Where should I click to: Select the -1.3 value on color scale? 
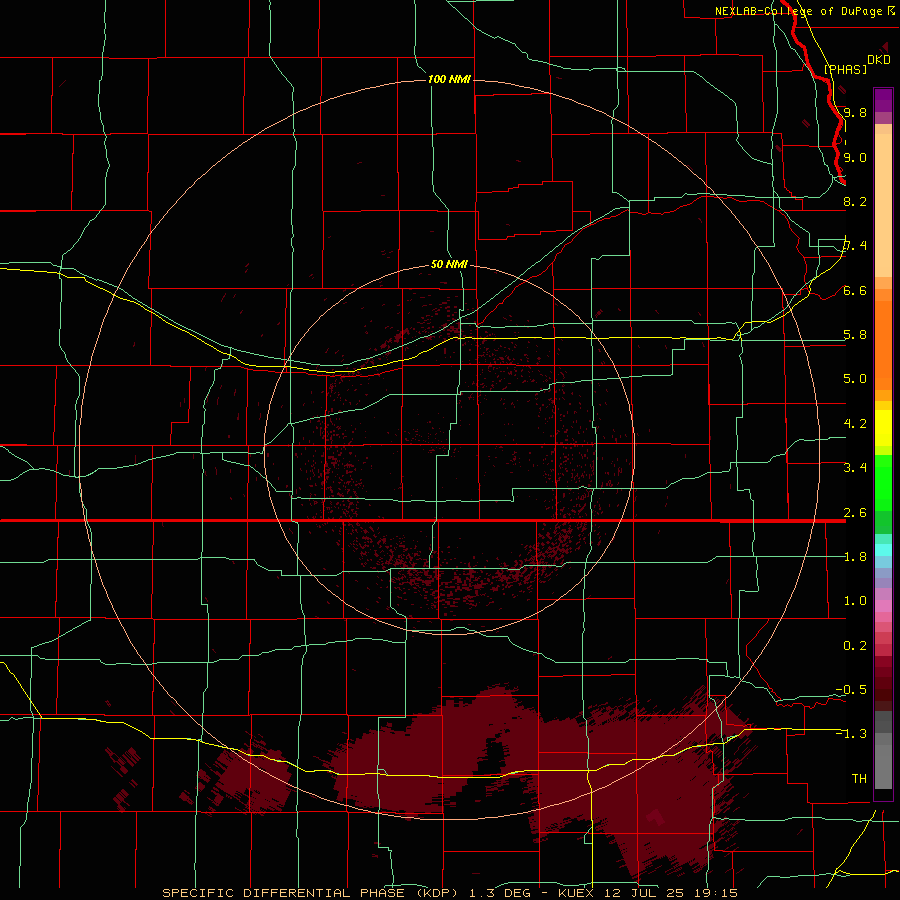pos(851,734)
